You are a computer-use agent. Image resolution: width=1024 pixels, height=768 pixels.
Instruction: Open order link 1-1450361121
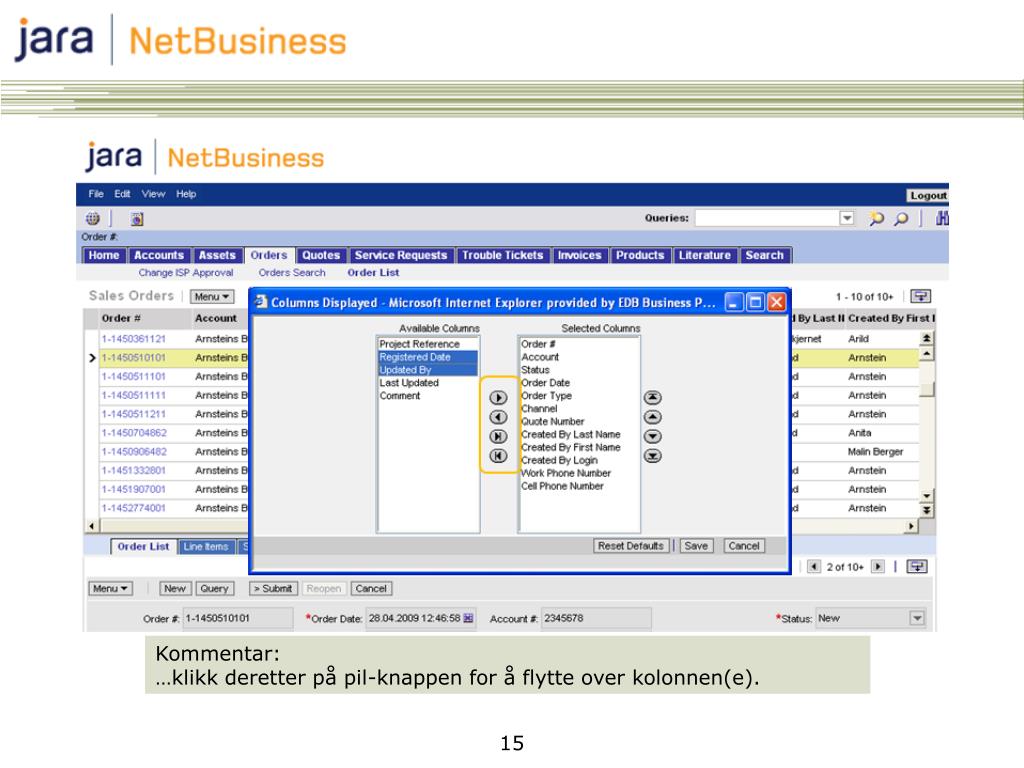coord(134,339)
